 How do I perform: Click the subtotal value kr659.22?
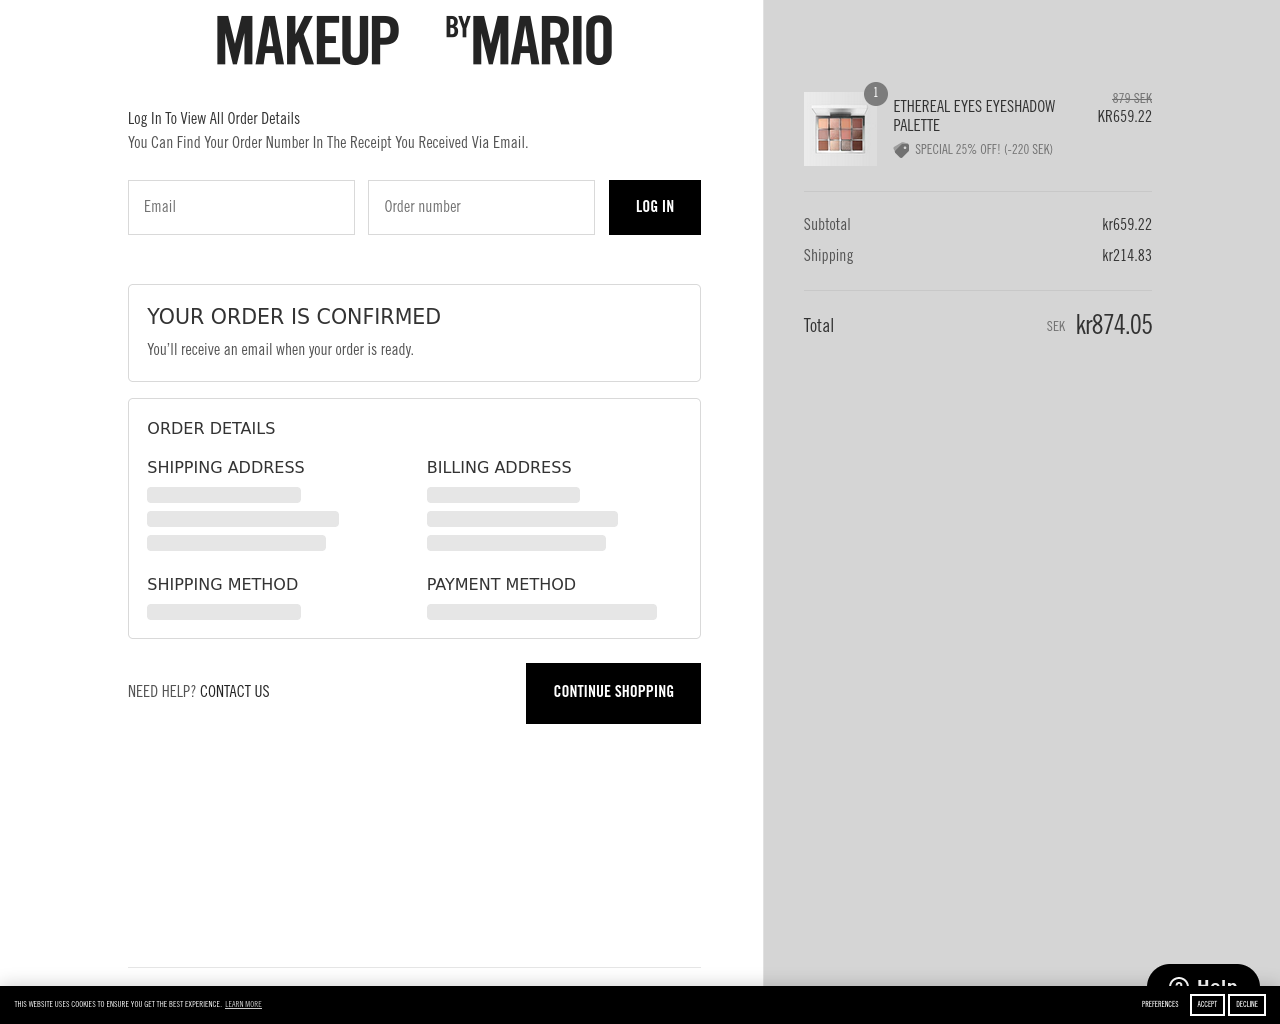pyautogui.click(x=1127, y=225)
